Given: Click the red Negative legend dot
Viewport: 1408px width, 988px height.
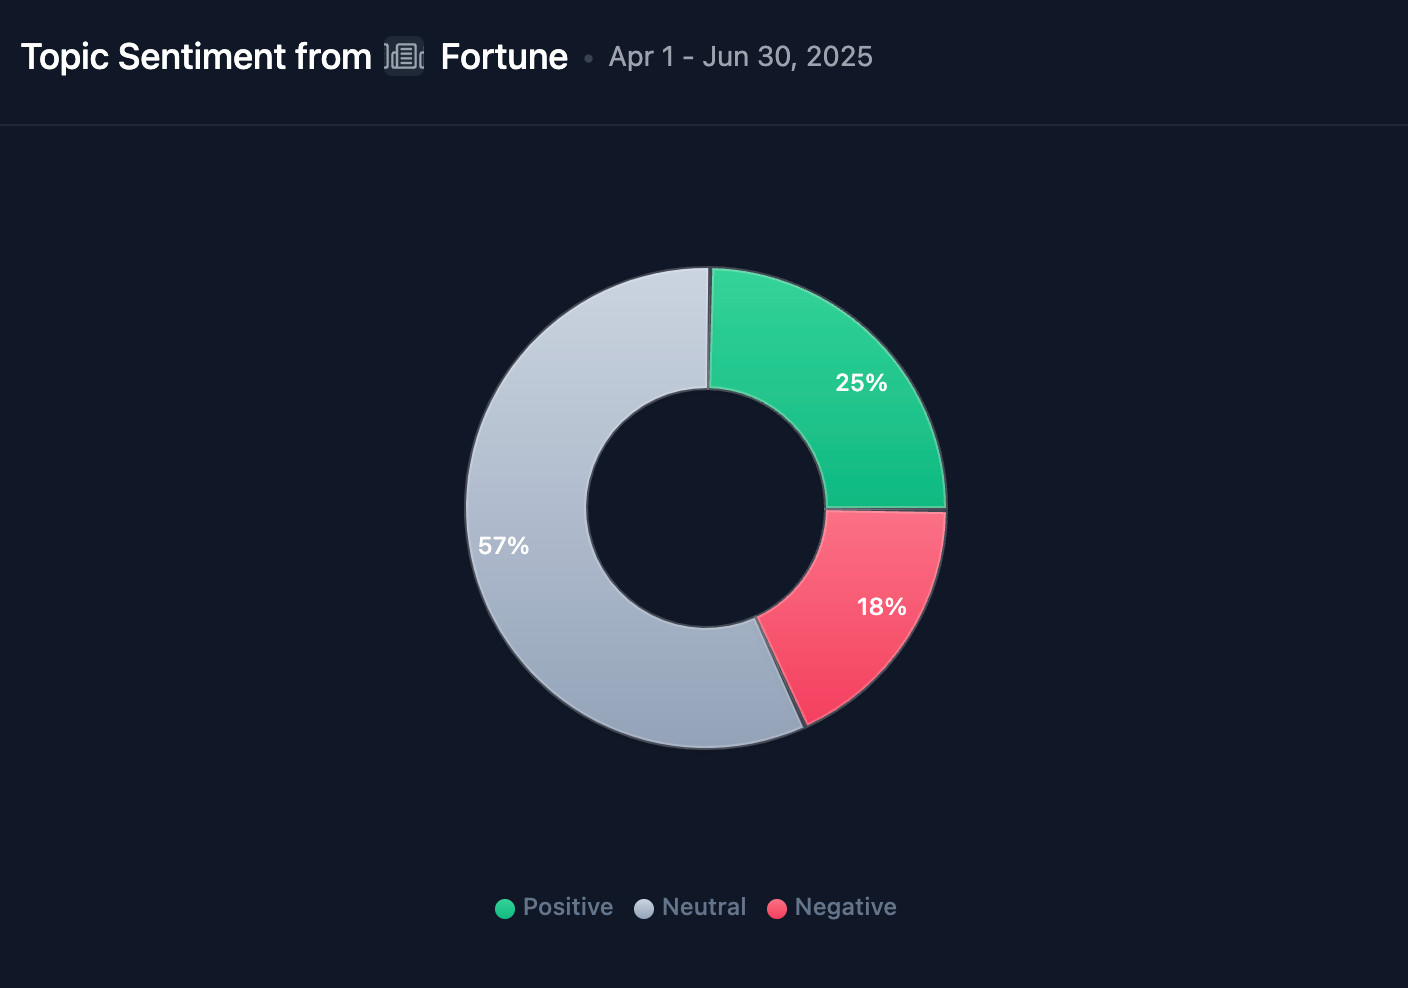Looking at the screenshot, I should (777, 908).
